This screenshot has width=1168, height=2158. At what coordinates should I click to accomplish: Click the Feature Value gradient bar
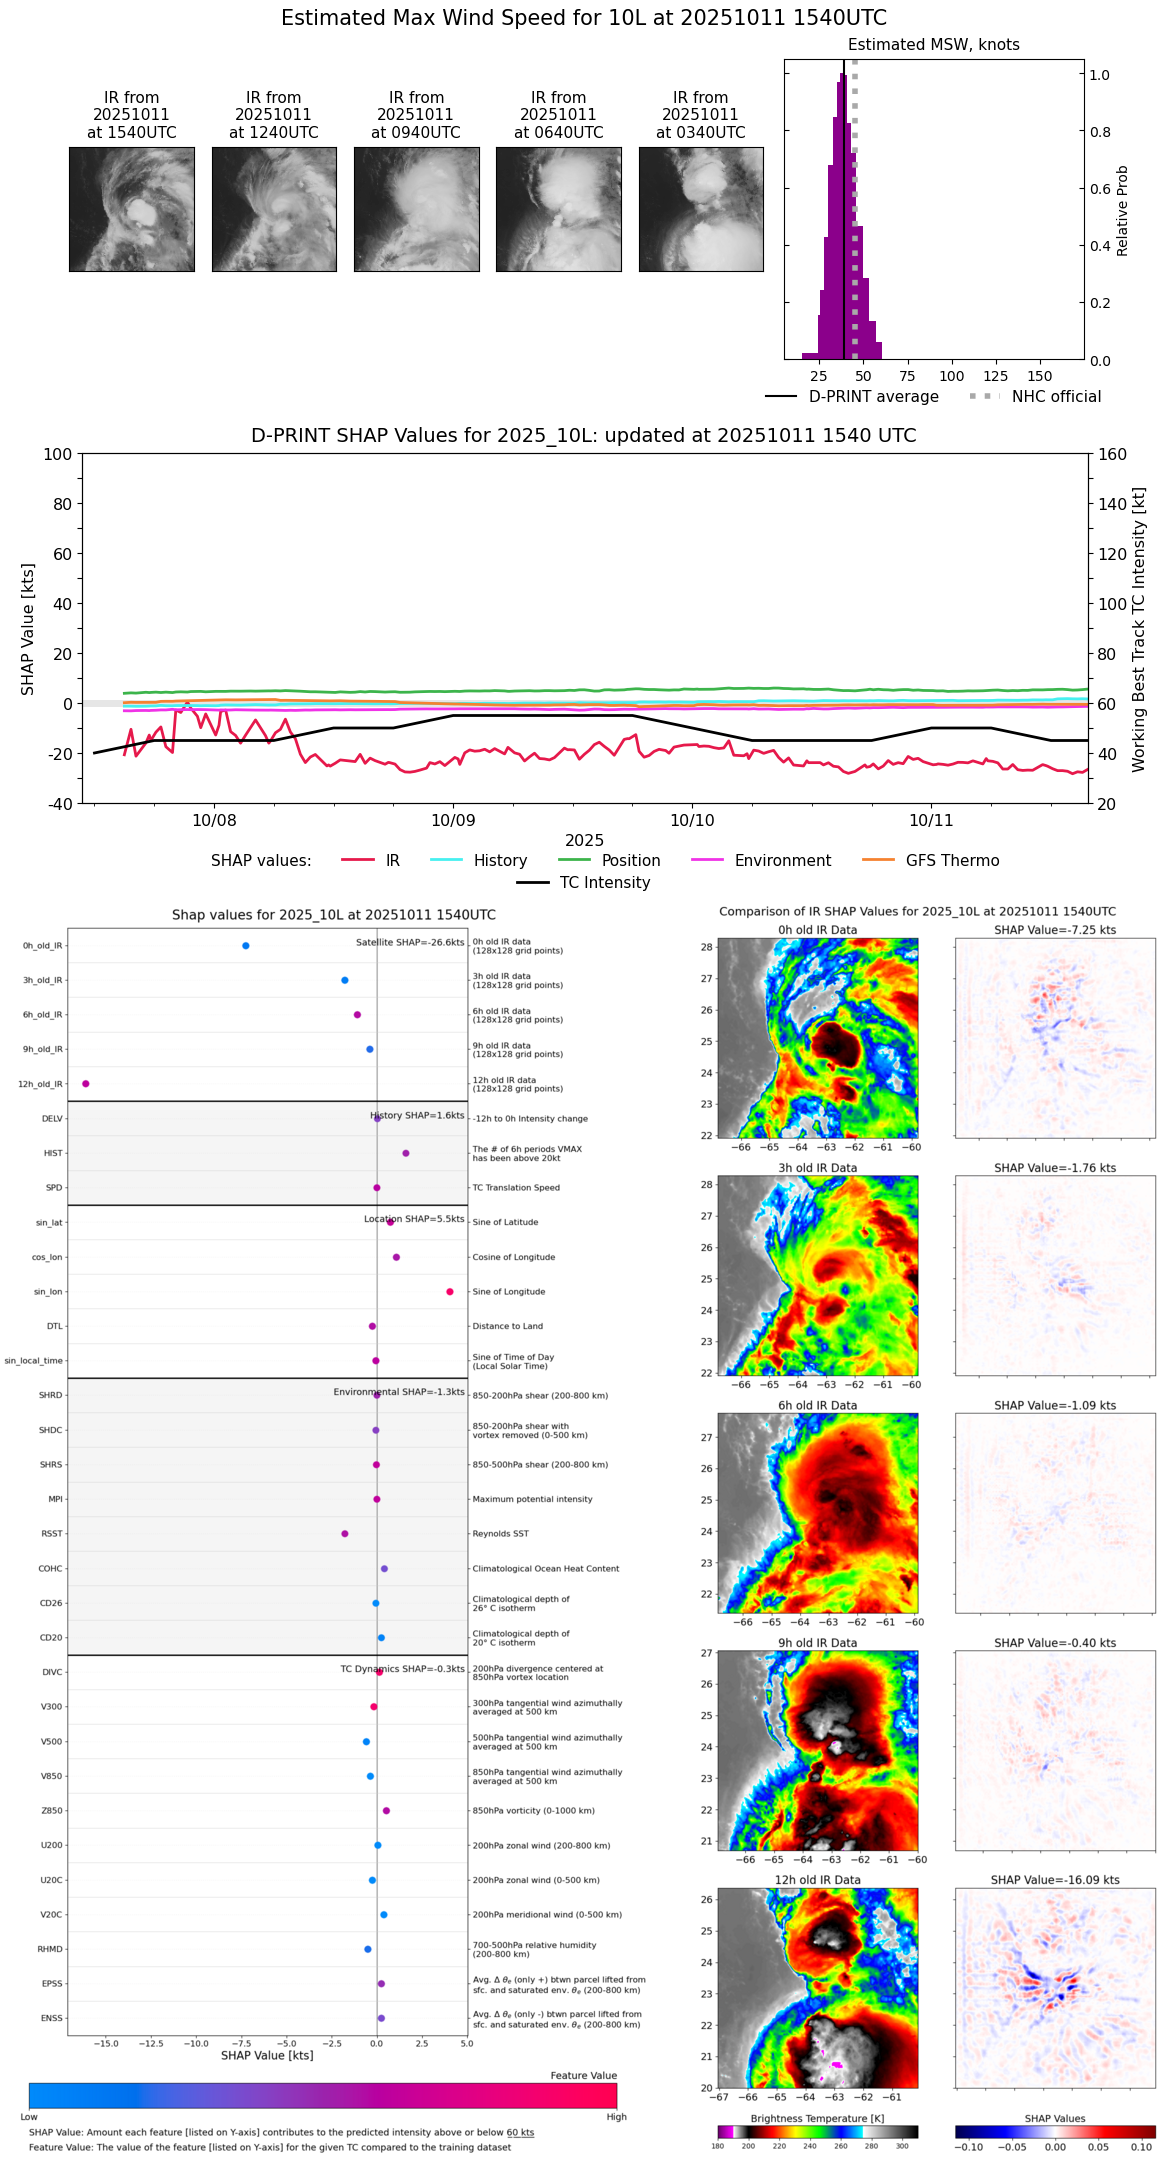point(323,2095)
